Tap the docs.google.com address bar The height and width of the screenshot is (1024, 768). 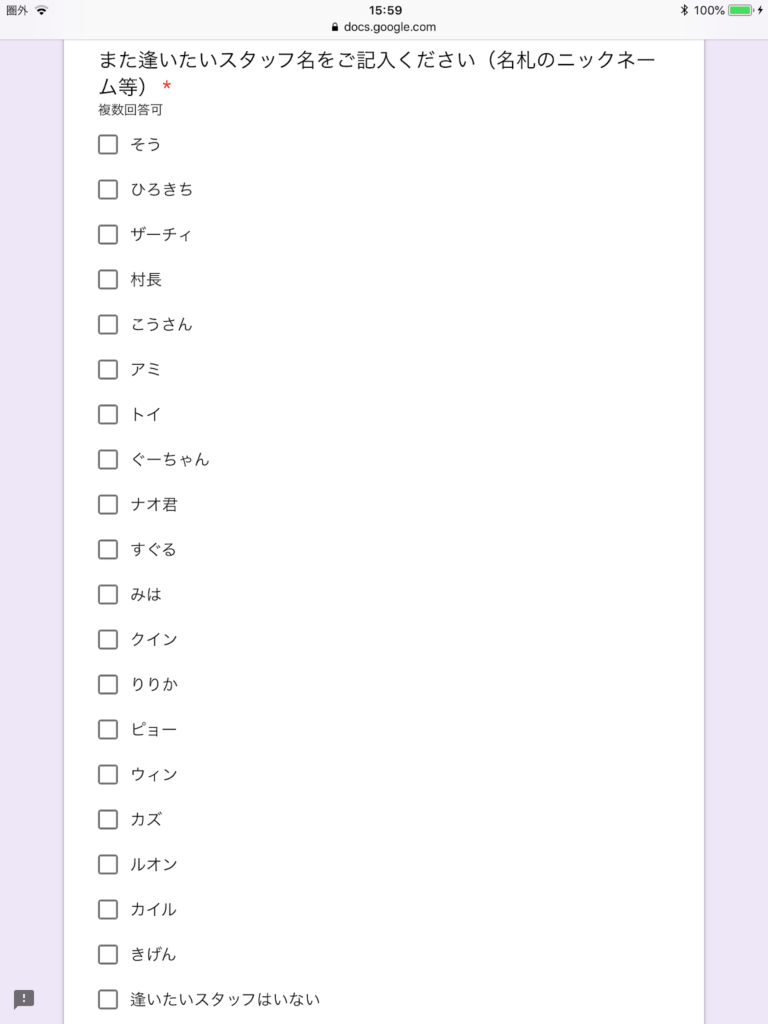point(384,28)
